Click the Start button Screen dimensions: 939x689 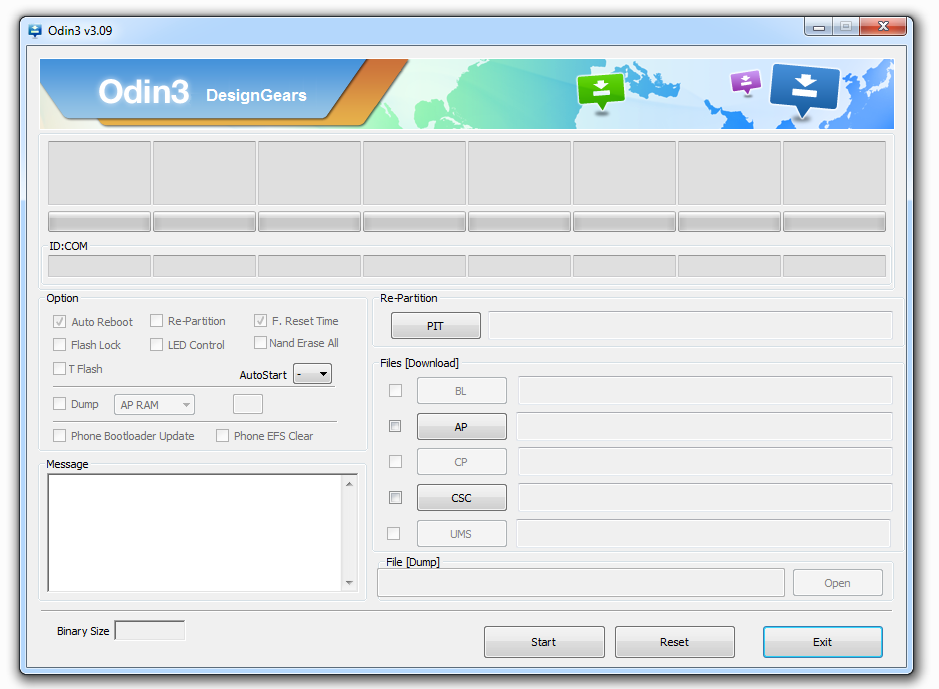pyautogui.click(x=544, y=642)
